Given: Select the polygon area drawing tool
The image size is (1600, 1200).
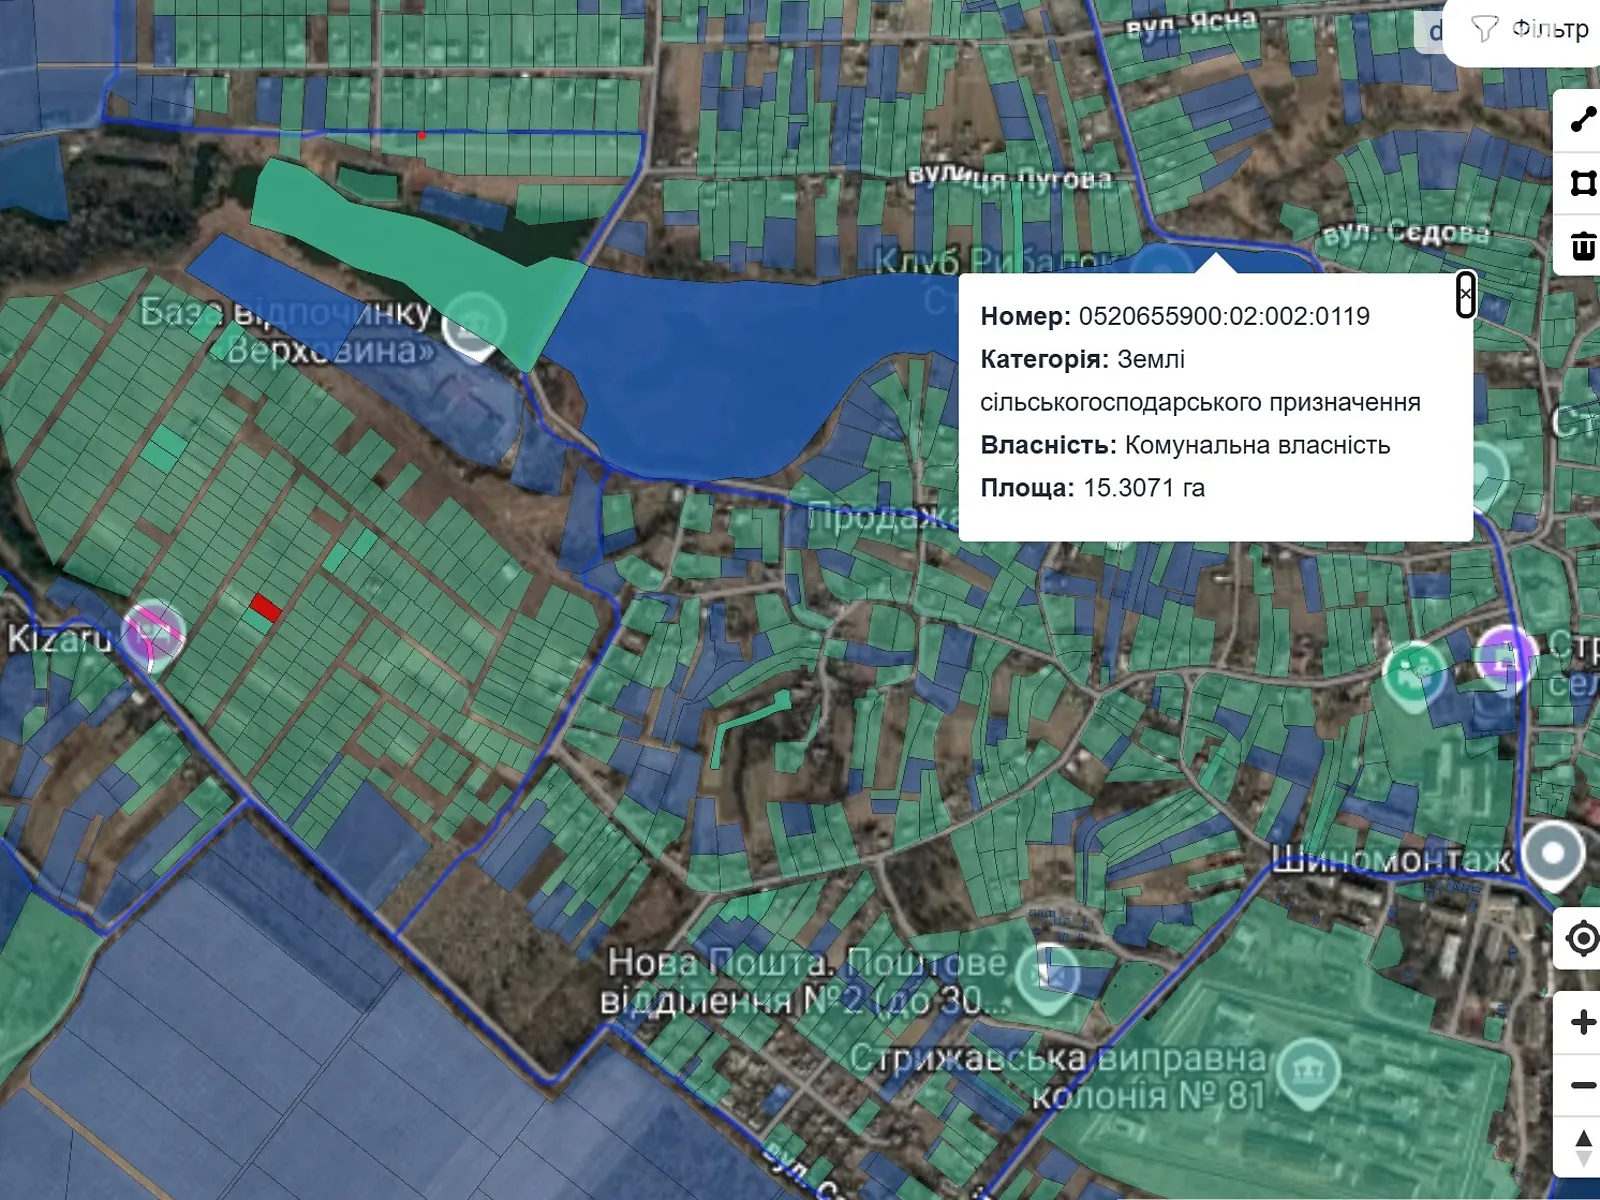Looking at the screenshot, I should point(1582,183).
